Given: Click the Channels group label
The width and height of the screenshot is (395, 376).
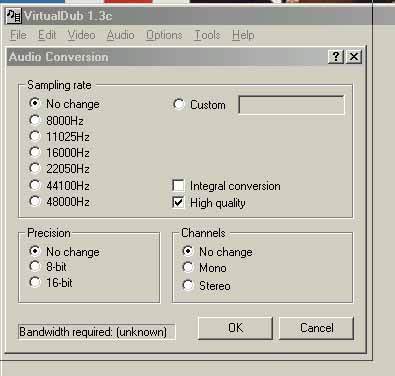Looking at the screenshot, I should [x=203, y=233].
